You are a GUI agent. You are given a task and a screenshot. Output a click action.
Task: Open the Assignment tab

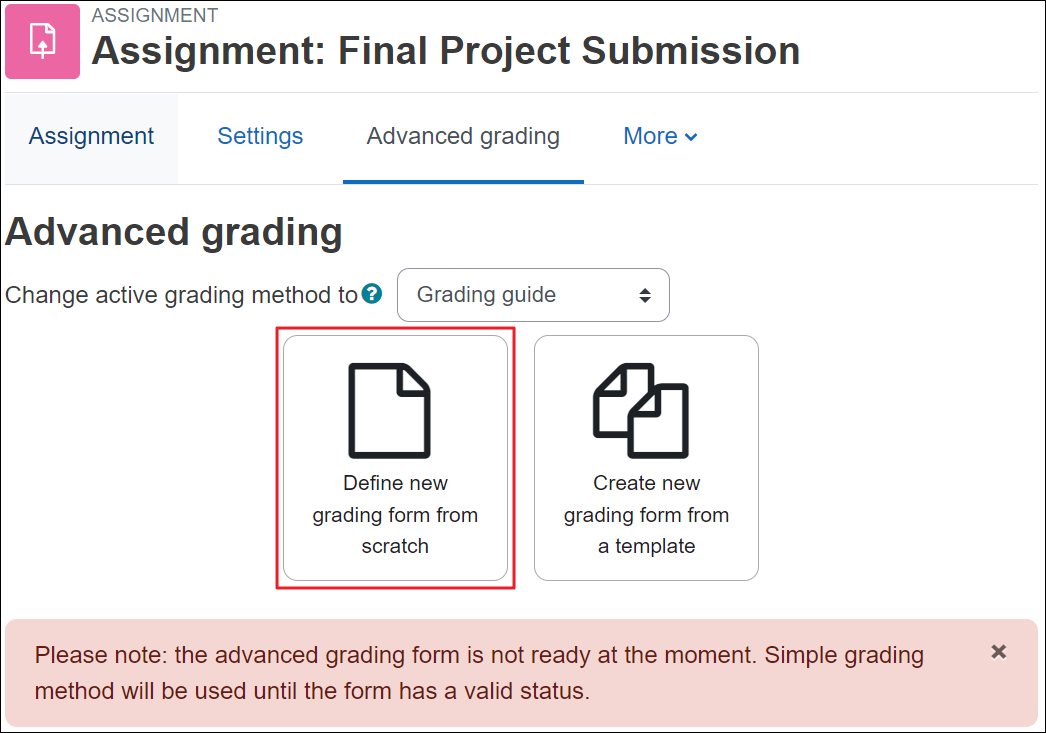point(91,135)
